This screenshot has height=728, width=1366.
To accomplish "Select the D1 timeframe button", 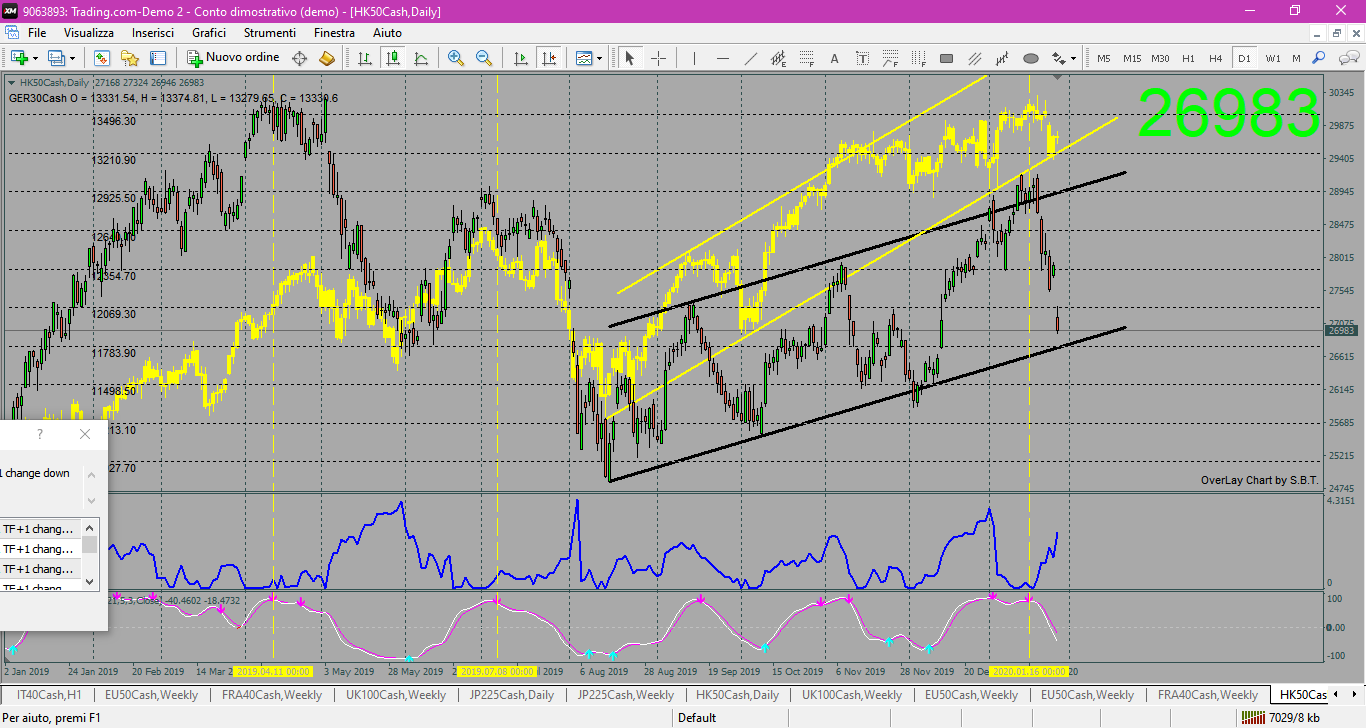I will [x=1244, y=58].
